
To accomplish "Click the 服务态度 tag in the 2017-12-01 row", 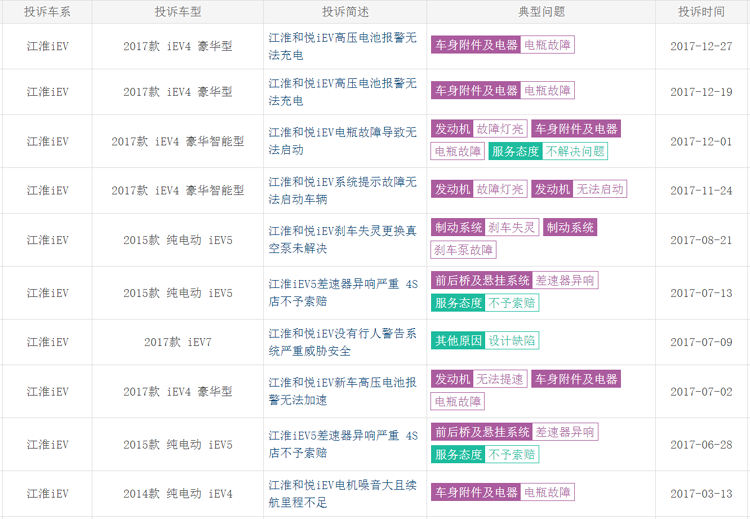I will click(x=515, y=151).
